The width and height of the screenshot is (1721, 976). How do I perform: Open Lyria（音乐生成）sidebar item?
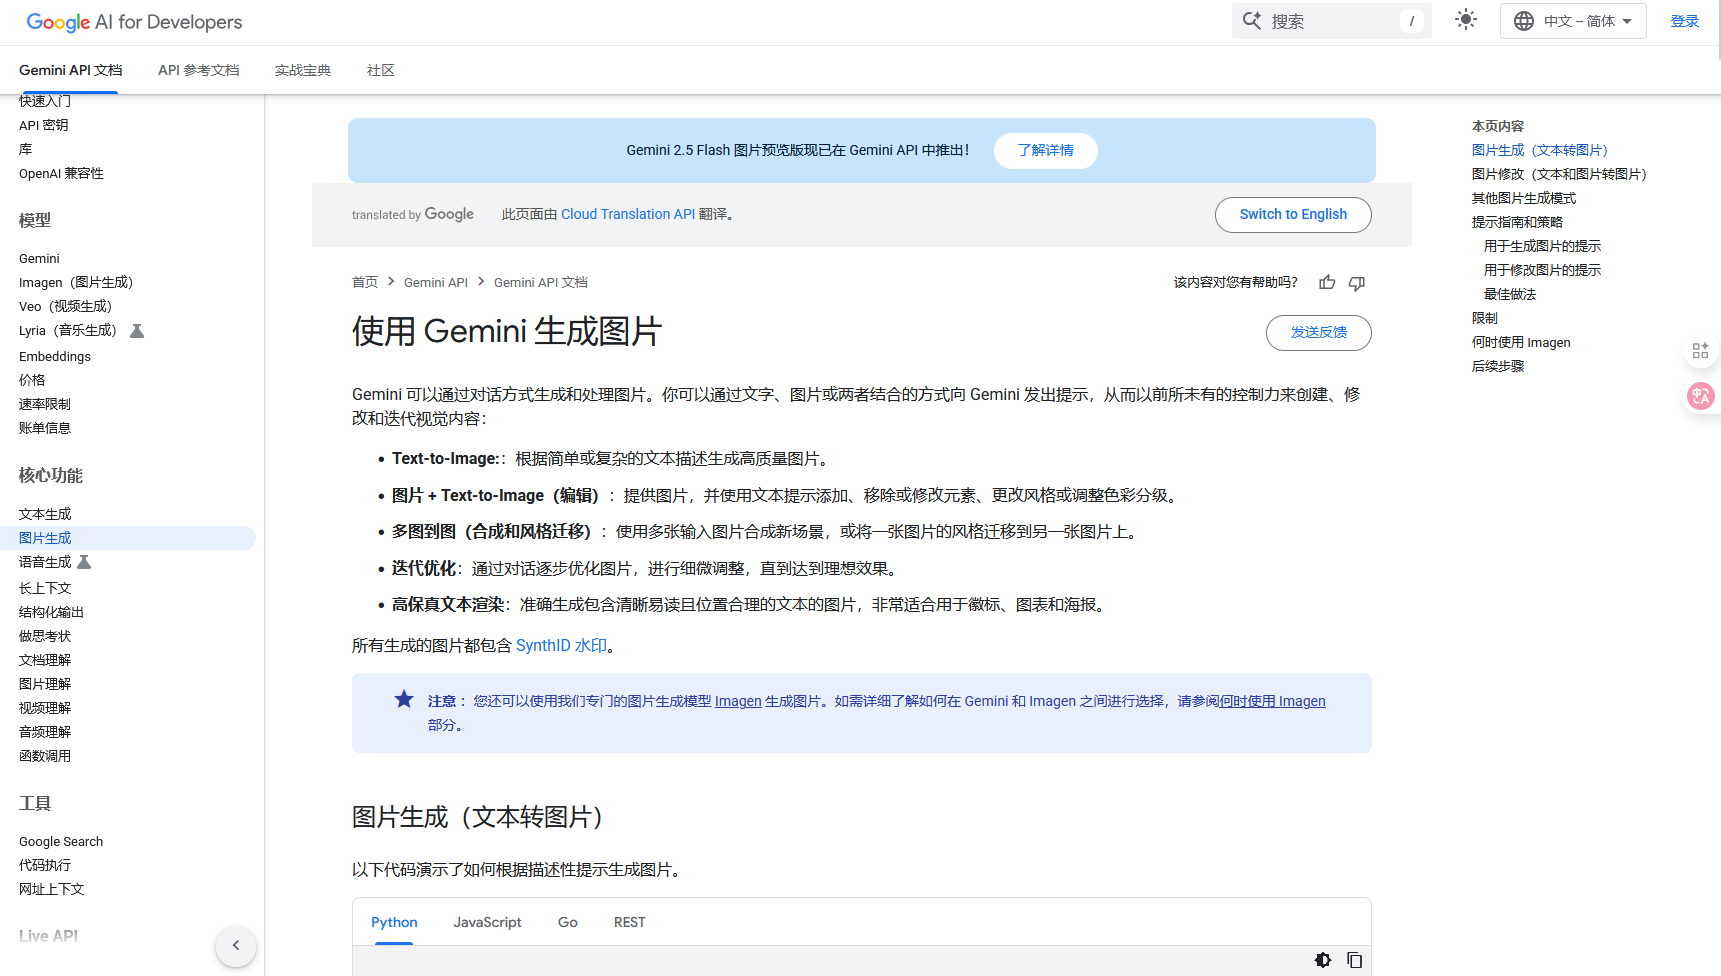68,330
